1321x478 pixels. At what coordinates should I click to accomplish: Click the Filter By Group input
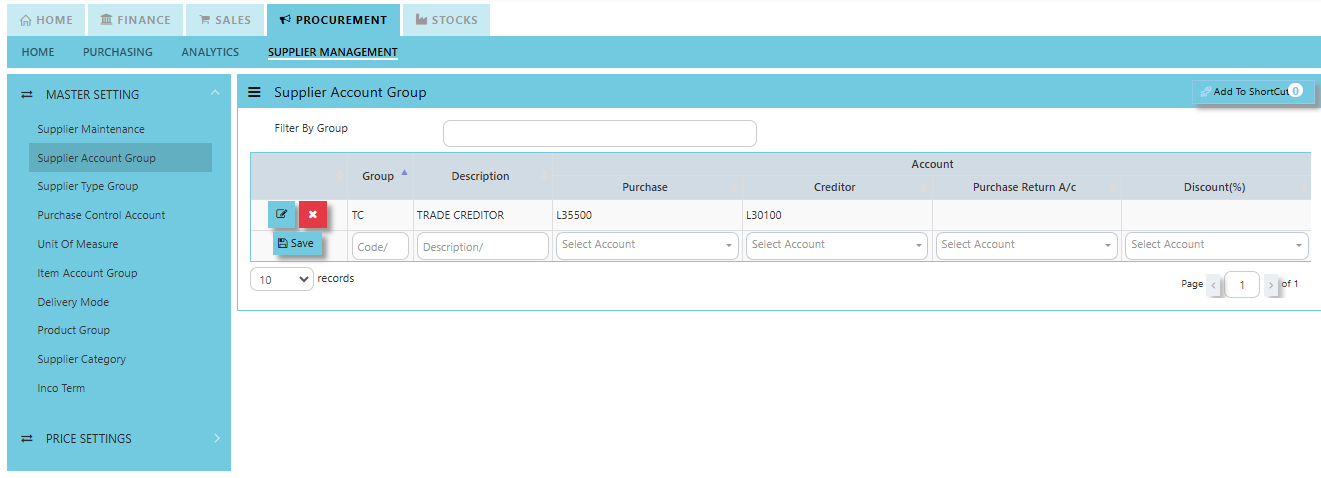tap(600, 133)
